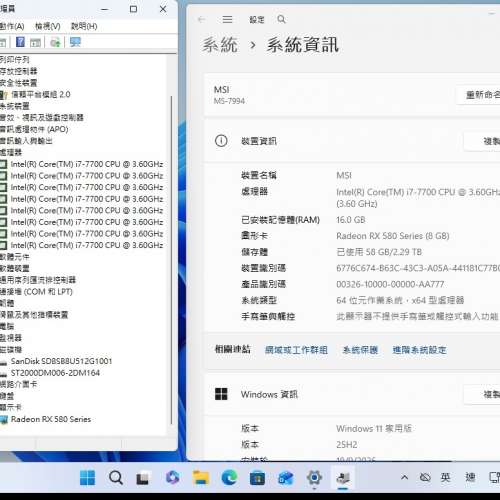Click the info icon beside 裝置資訊
The width and height of the screenshot is (500, 500).
pyautogui.click(x=221, y=141)
